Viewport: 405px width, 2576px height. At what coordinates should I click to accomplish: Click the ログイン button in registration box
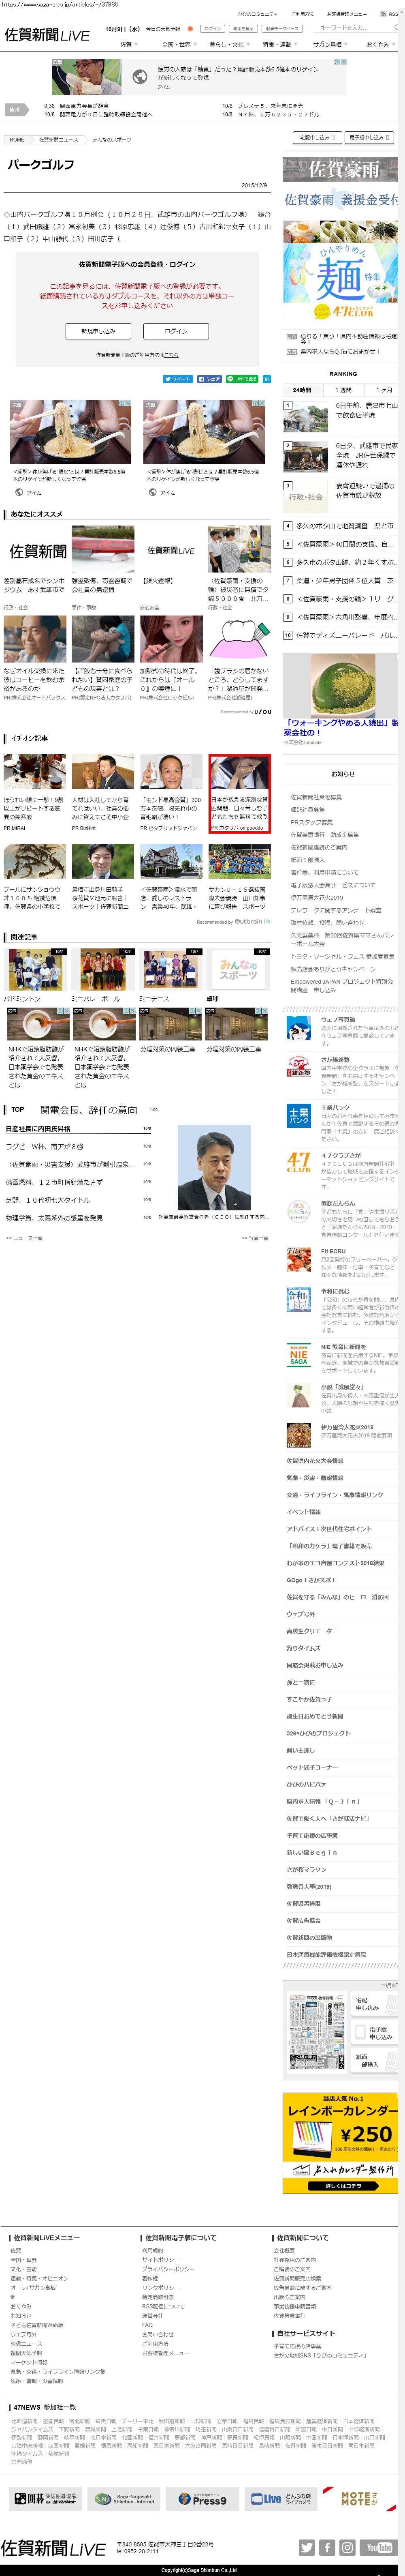[x=176, y=331]
